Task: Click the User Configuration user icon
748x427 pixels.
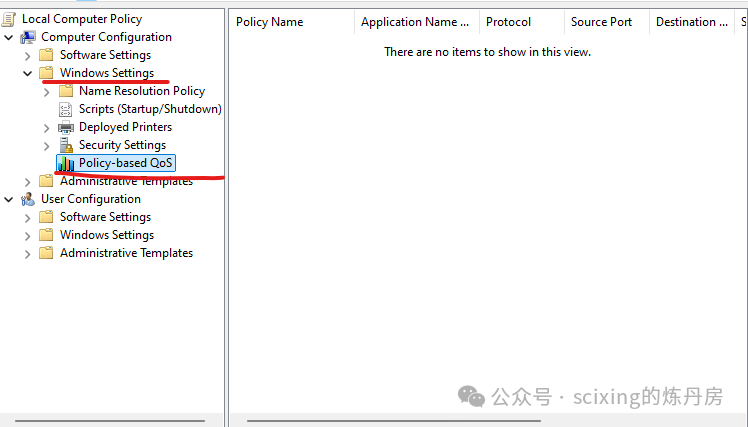Action: [x=28, y=199]
